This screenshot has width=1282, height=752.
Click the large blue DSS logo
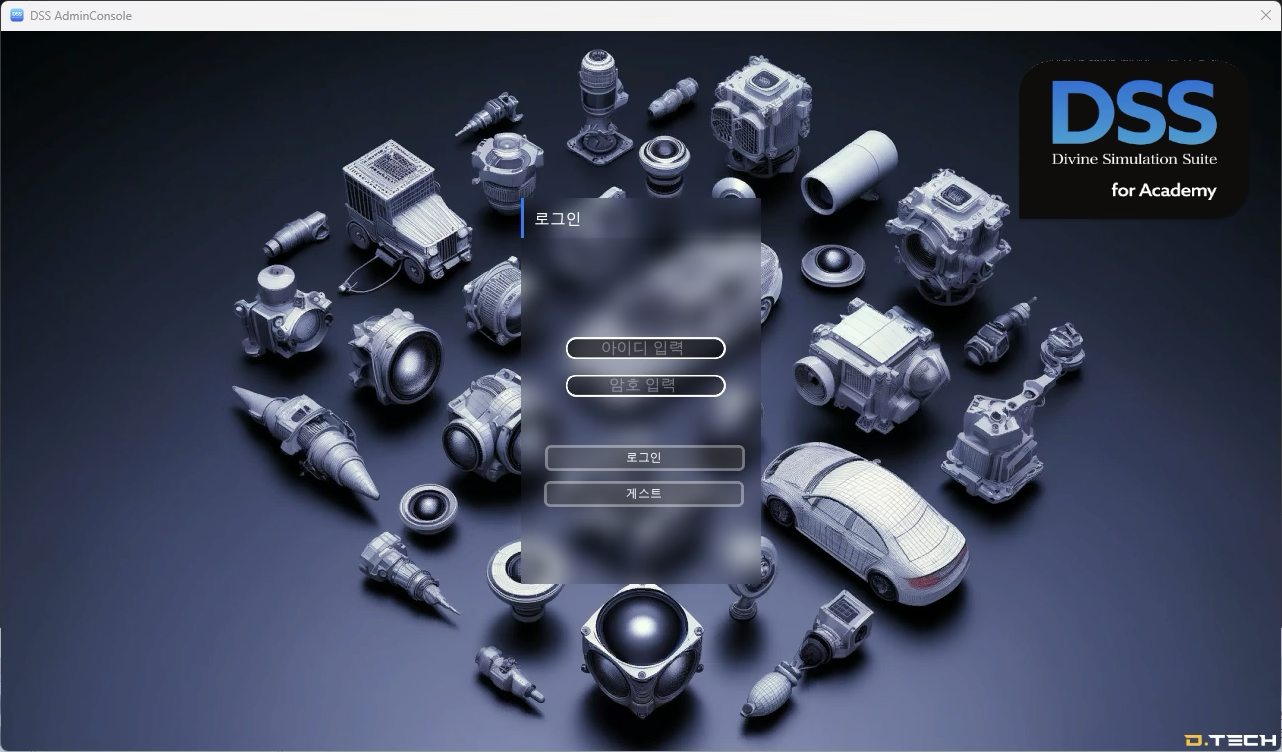[1133, 112]
